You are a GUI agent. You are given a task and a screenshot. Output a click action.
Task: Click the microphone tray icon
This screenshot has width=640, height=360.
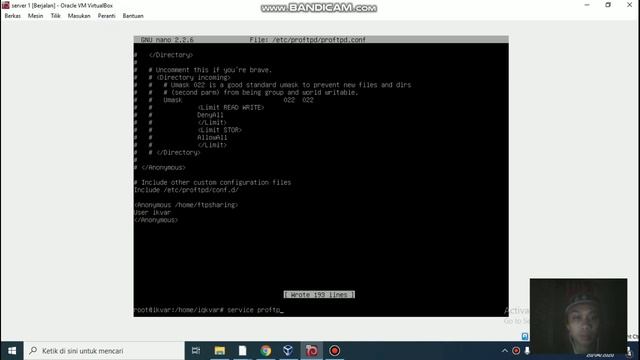tap(527, 351)
